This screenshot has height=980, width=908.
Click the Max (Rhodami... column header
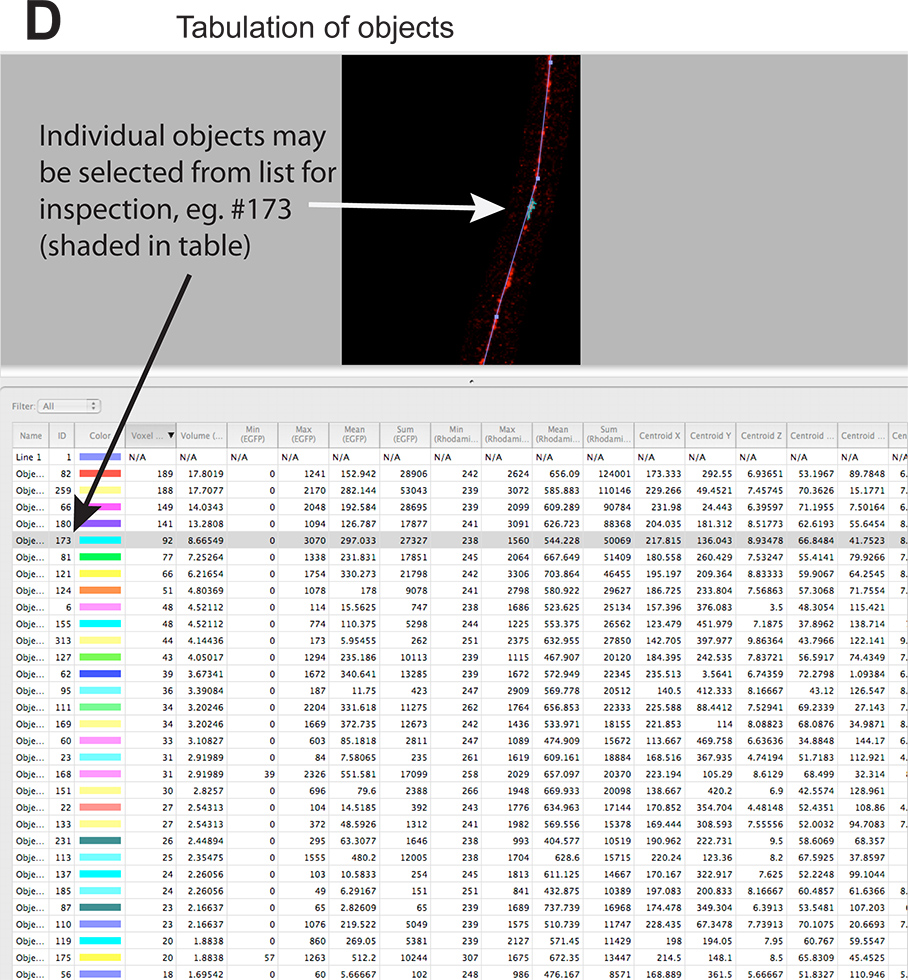pos(507,434)
